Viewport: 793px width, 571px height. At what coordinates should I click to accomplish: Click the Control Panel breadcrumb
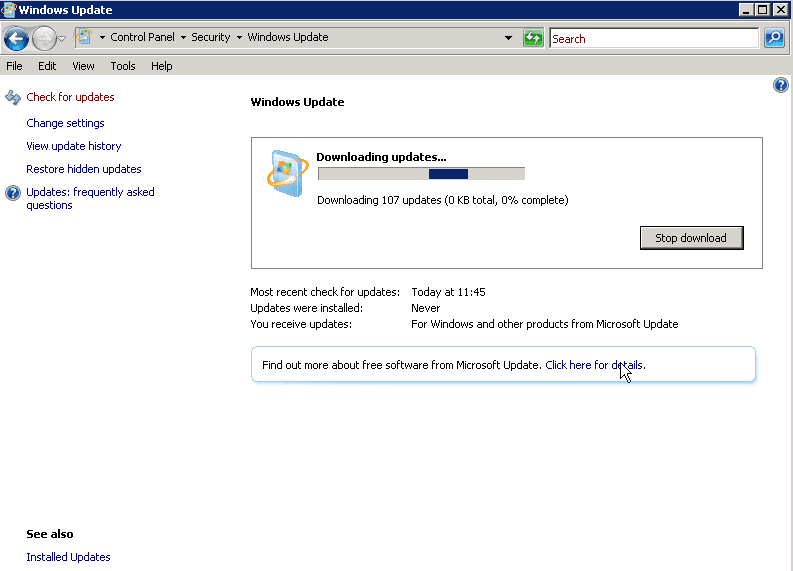pos(142,37)
